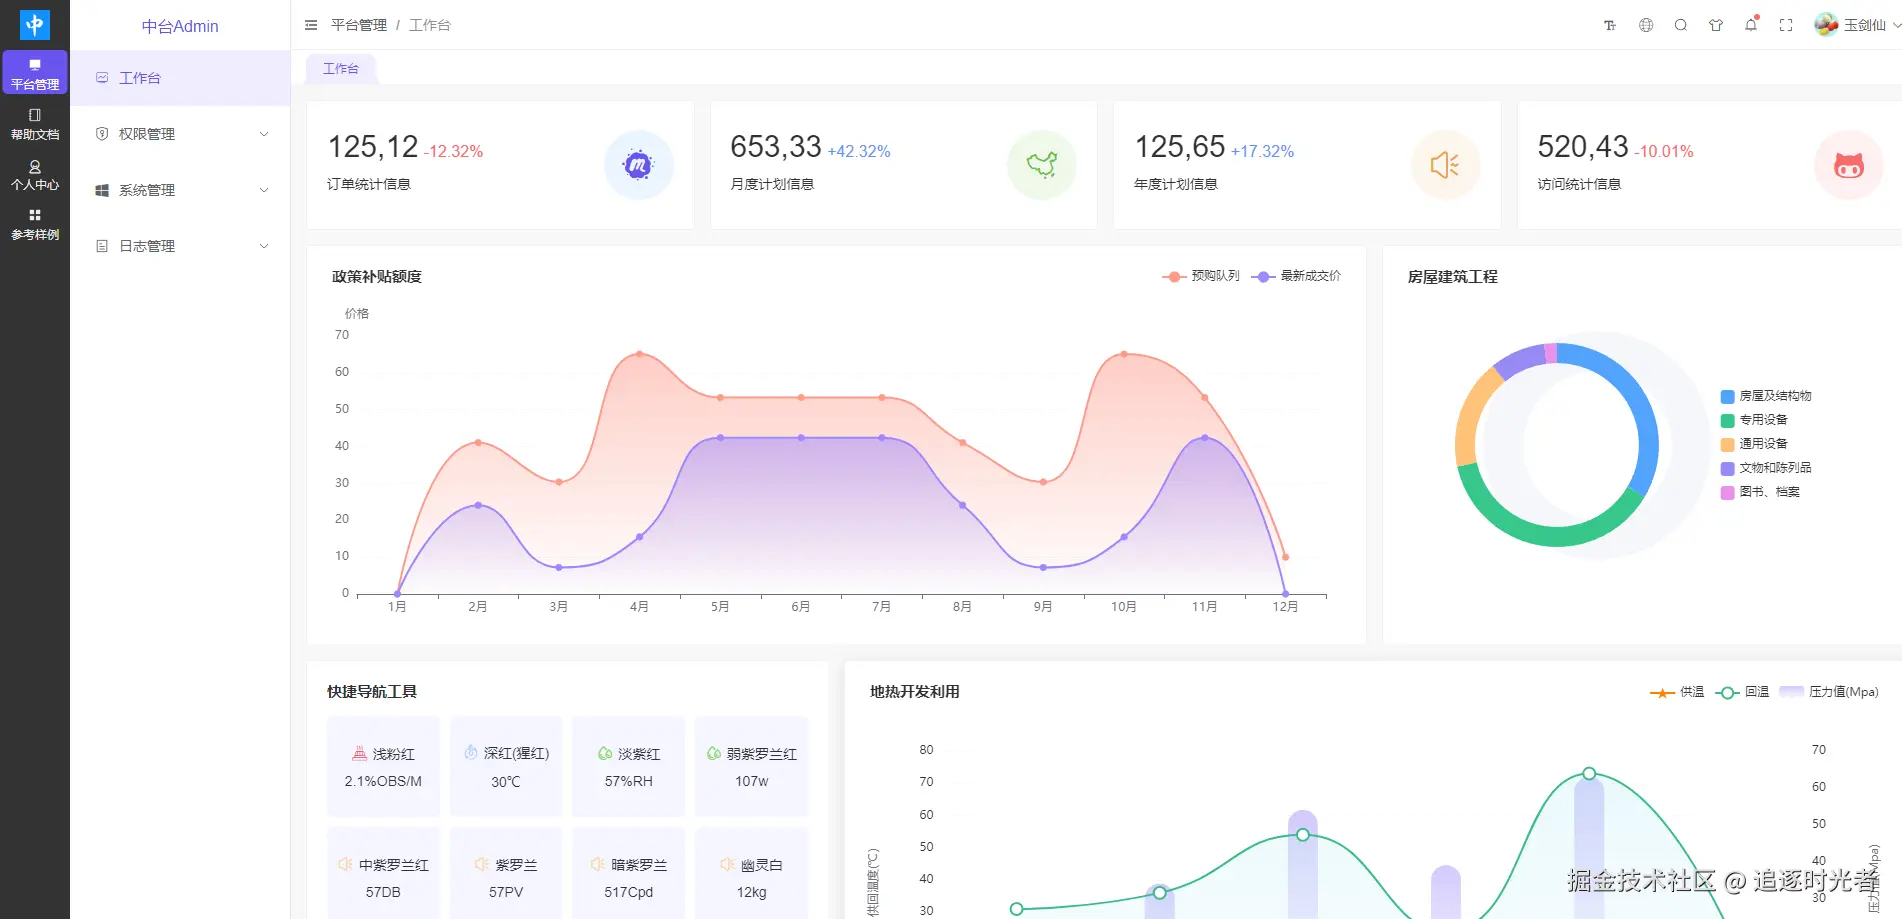
Task: Toggle the fullscreen icon in header
Action: tap(1786, 25)
